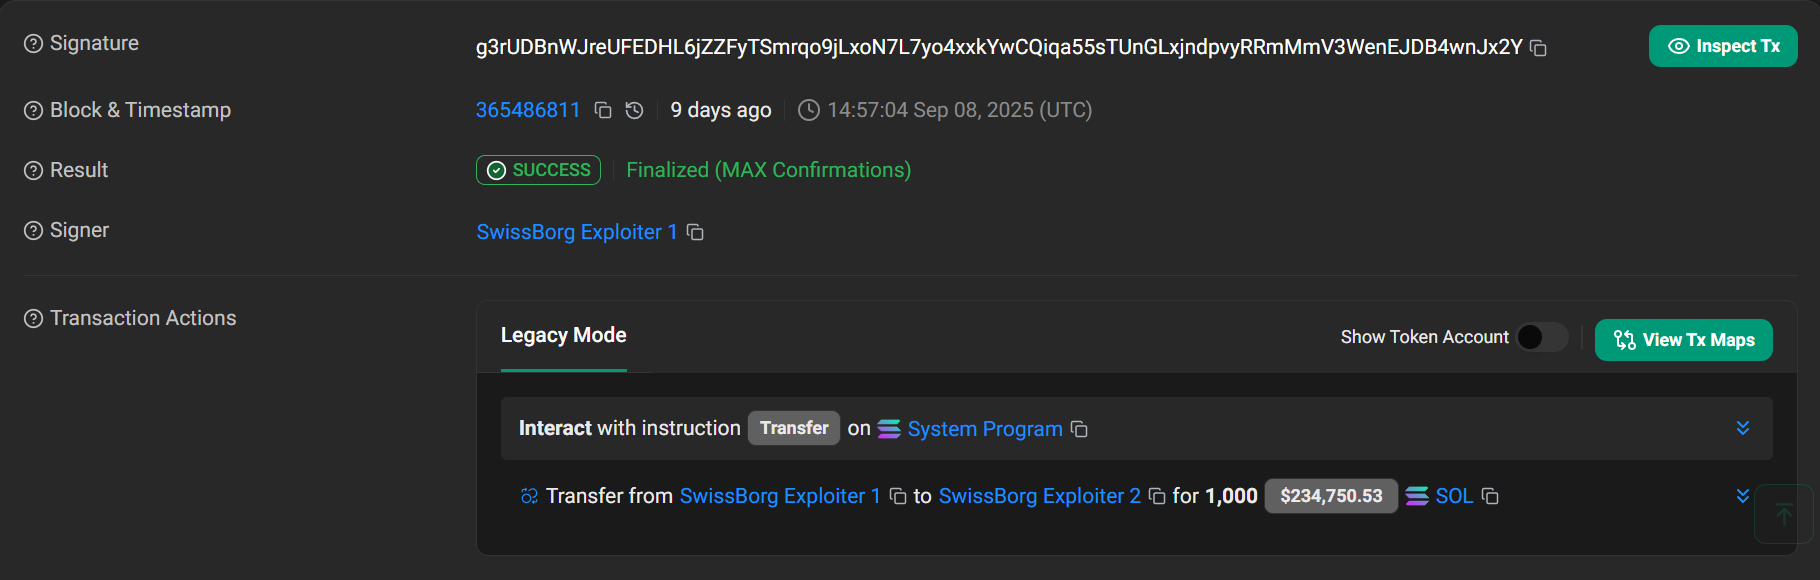This screenshot has height=580, width=1820.
Task: Copy the transaction signature
Action: click(1539, 48)
